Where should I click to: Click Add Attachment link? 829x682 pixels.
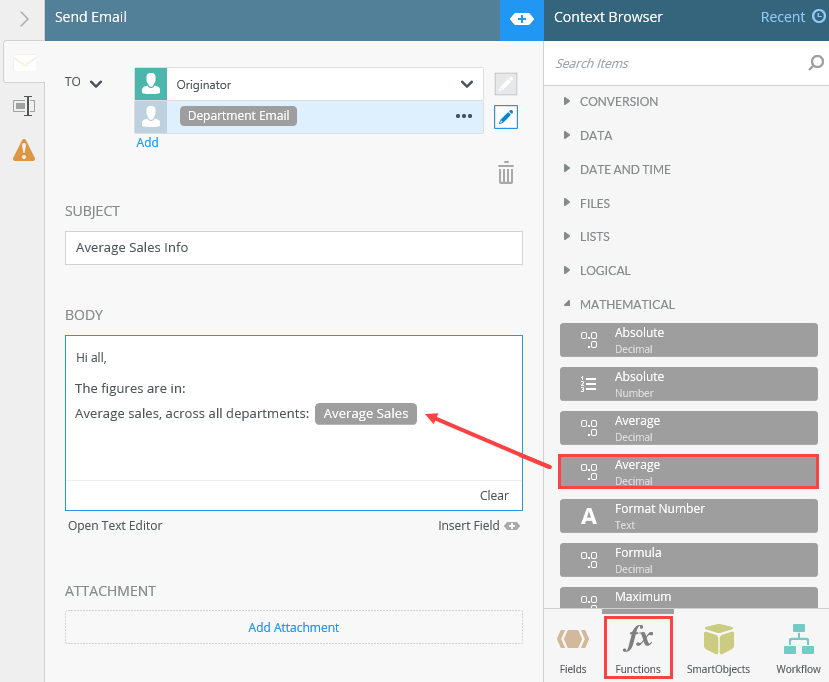pyautogui.click(x=293, y=628)
